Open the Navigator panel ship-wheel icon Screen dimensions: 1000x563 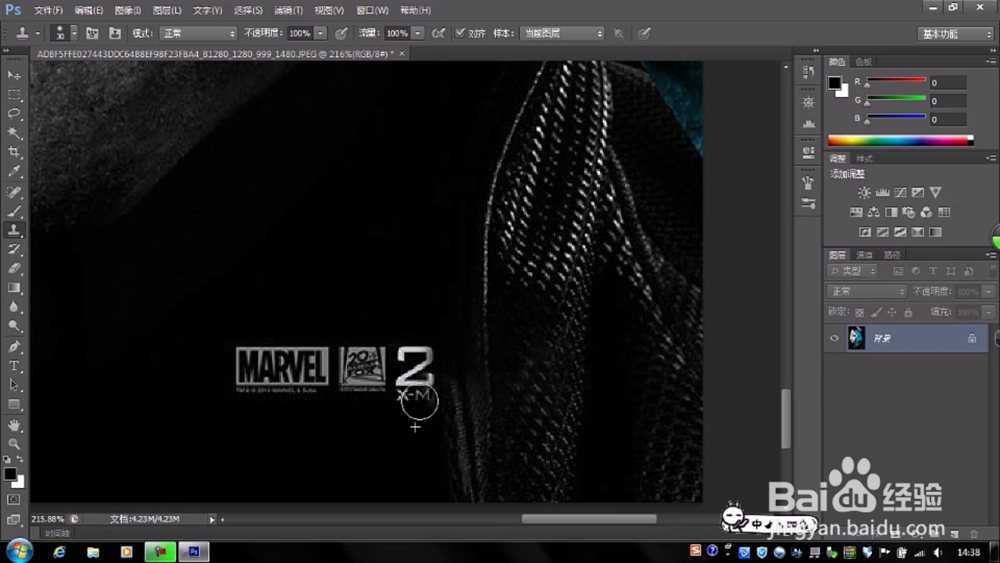point(809,102)
